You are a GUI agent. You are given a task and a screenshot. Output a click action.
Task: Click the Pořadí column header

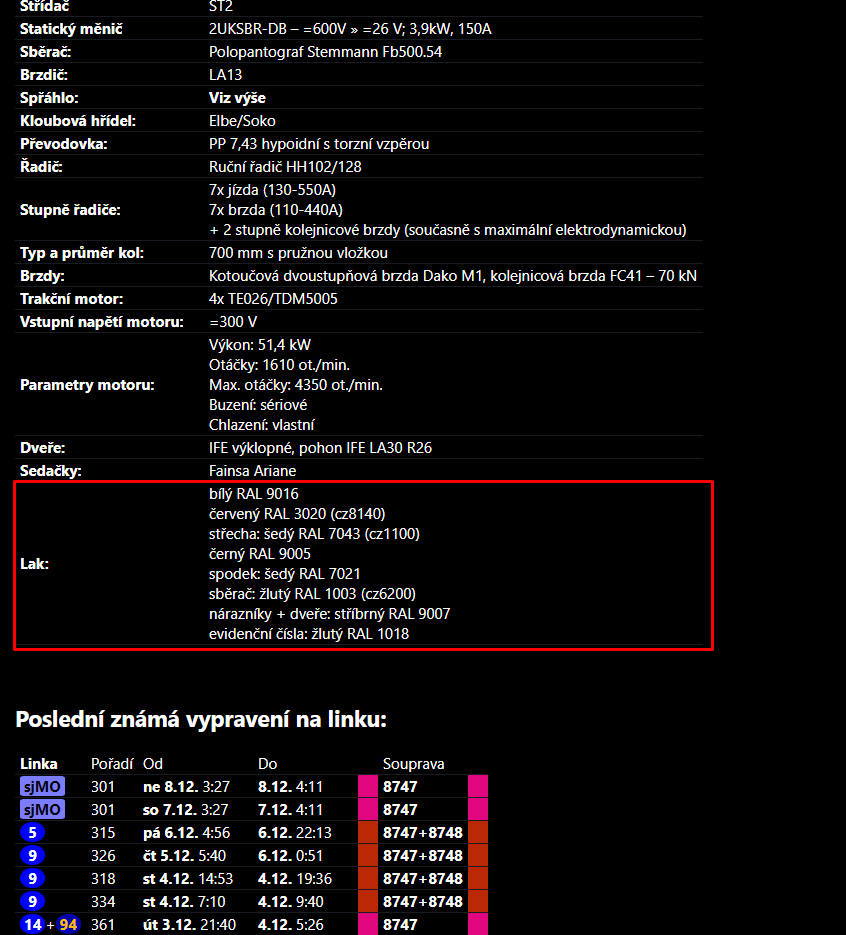(112, 764)
